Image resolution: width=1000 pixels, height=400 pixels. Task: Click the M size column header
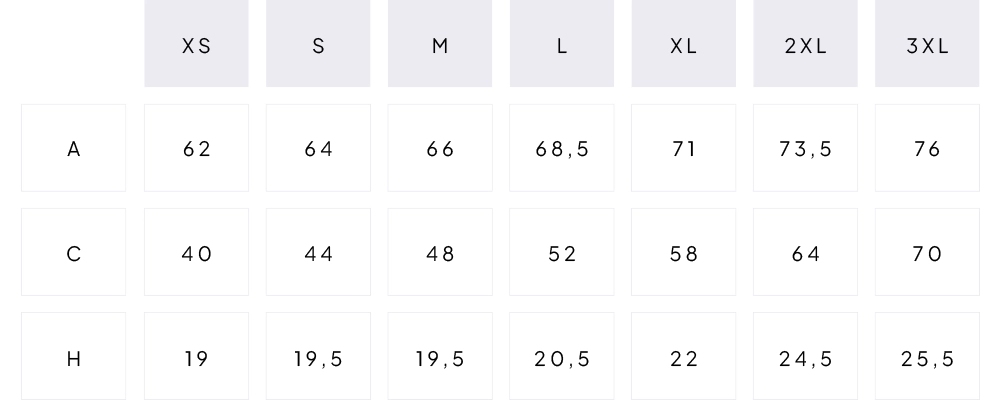click(x=440, y=45)
